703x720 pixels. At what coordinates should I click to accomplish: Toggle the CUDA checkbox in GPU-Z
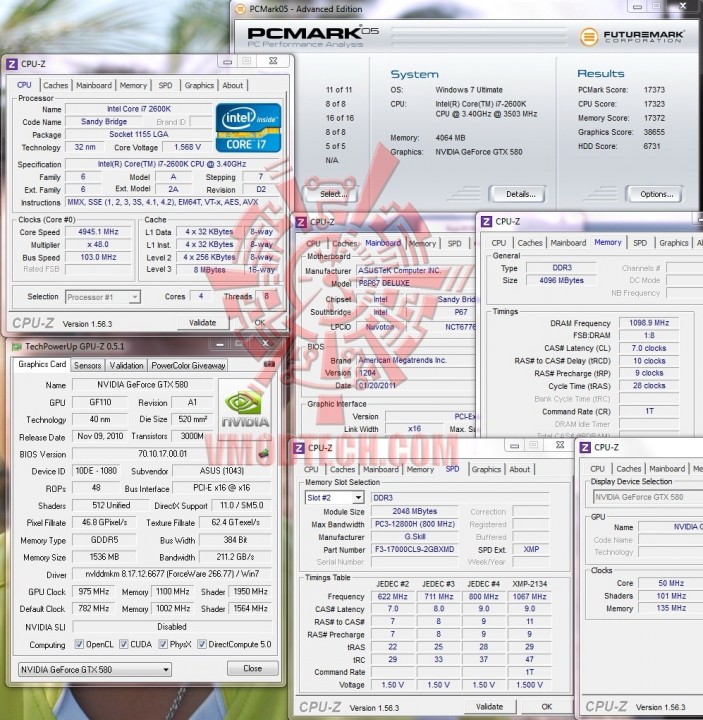pyautogui.click(x=124, y=644)
